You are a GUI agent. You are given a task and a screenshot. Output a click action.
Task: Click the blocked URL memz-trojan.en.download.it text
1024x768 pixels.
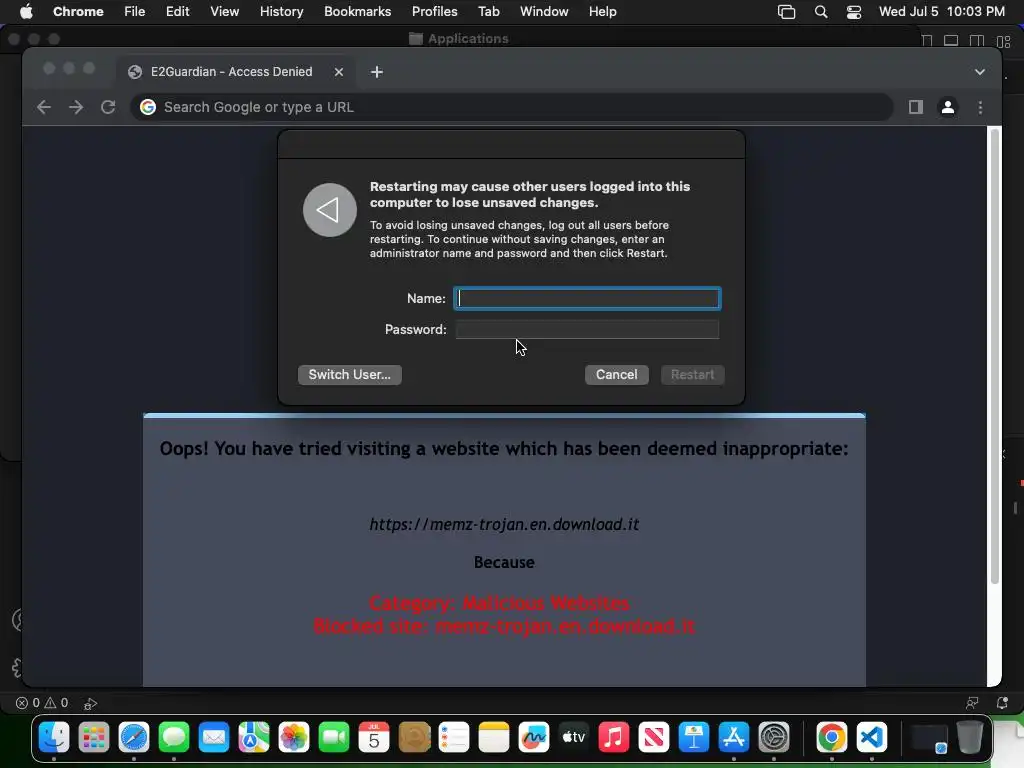point(504,524)
